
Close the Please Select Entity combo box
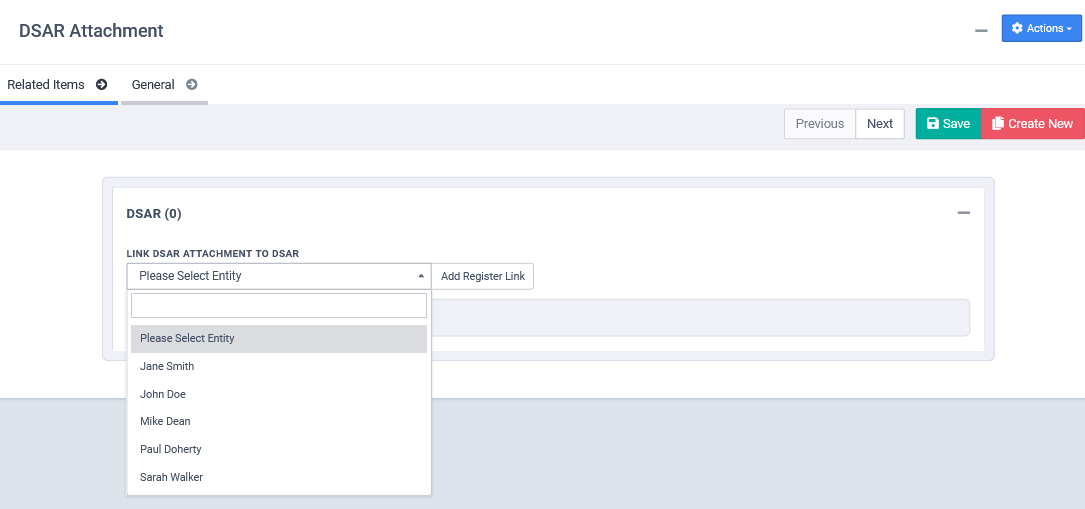click(x=279, y=276)
